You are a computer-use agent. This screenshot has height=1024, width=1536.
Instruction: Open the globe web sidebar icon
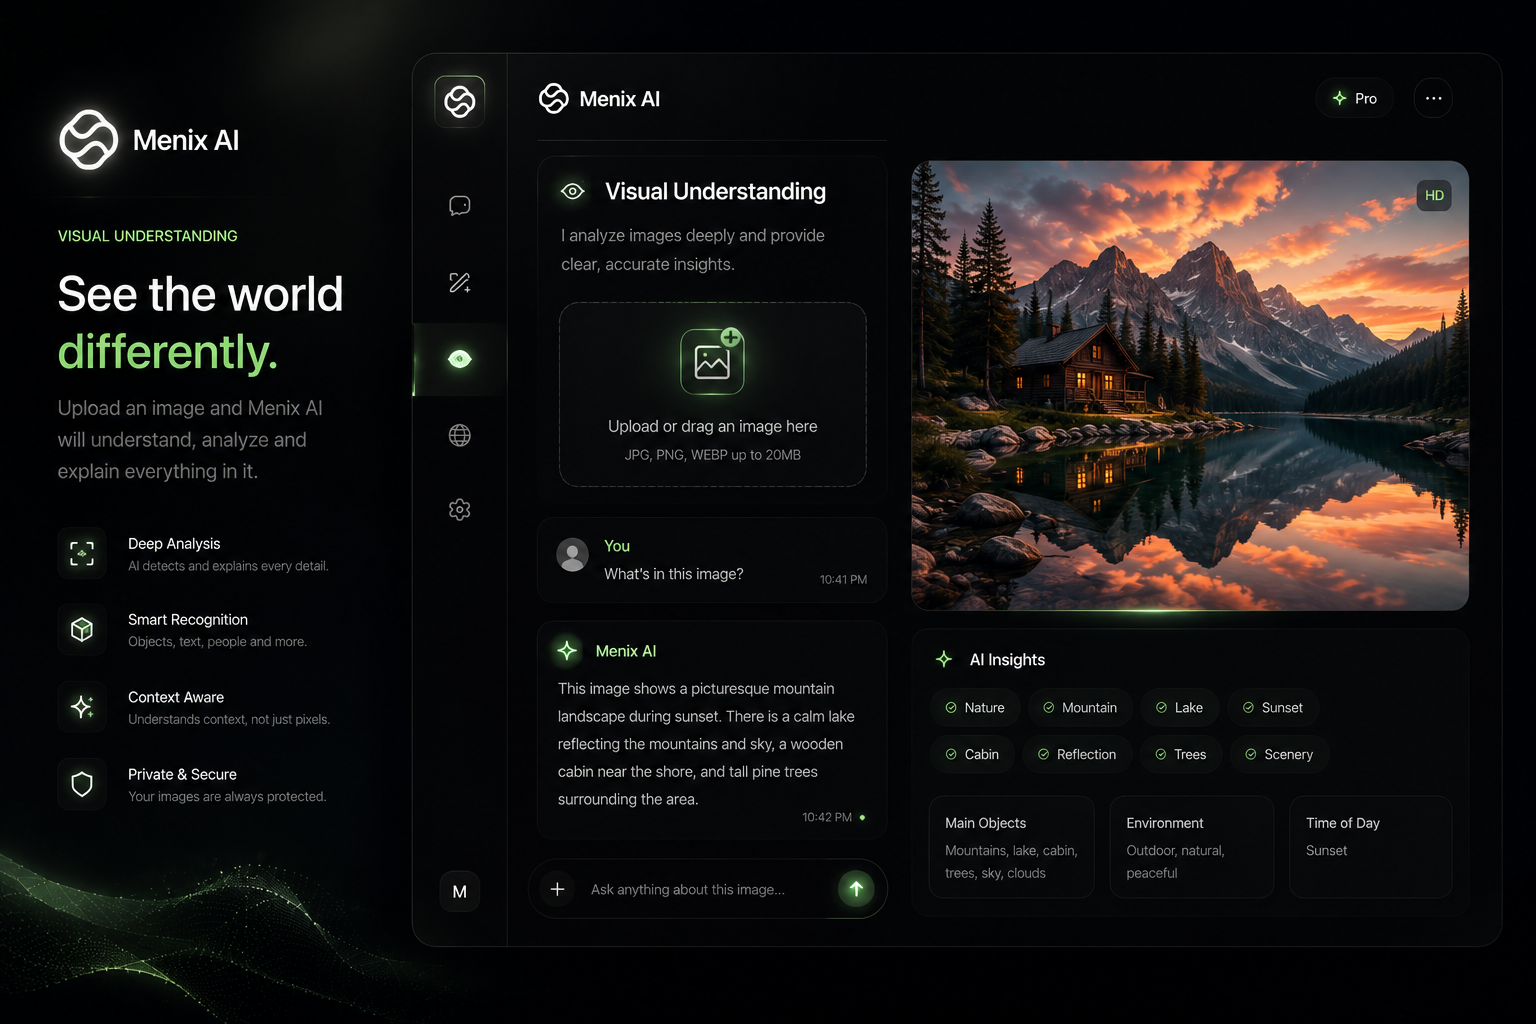[460, 435]
